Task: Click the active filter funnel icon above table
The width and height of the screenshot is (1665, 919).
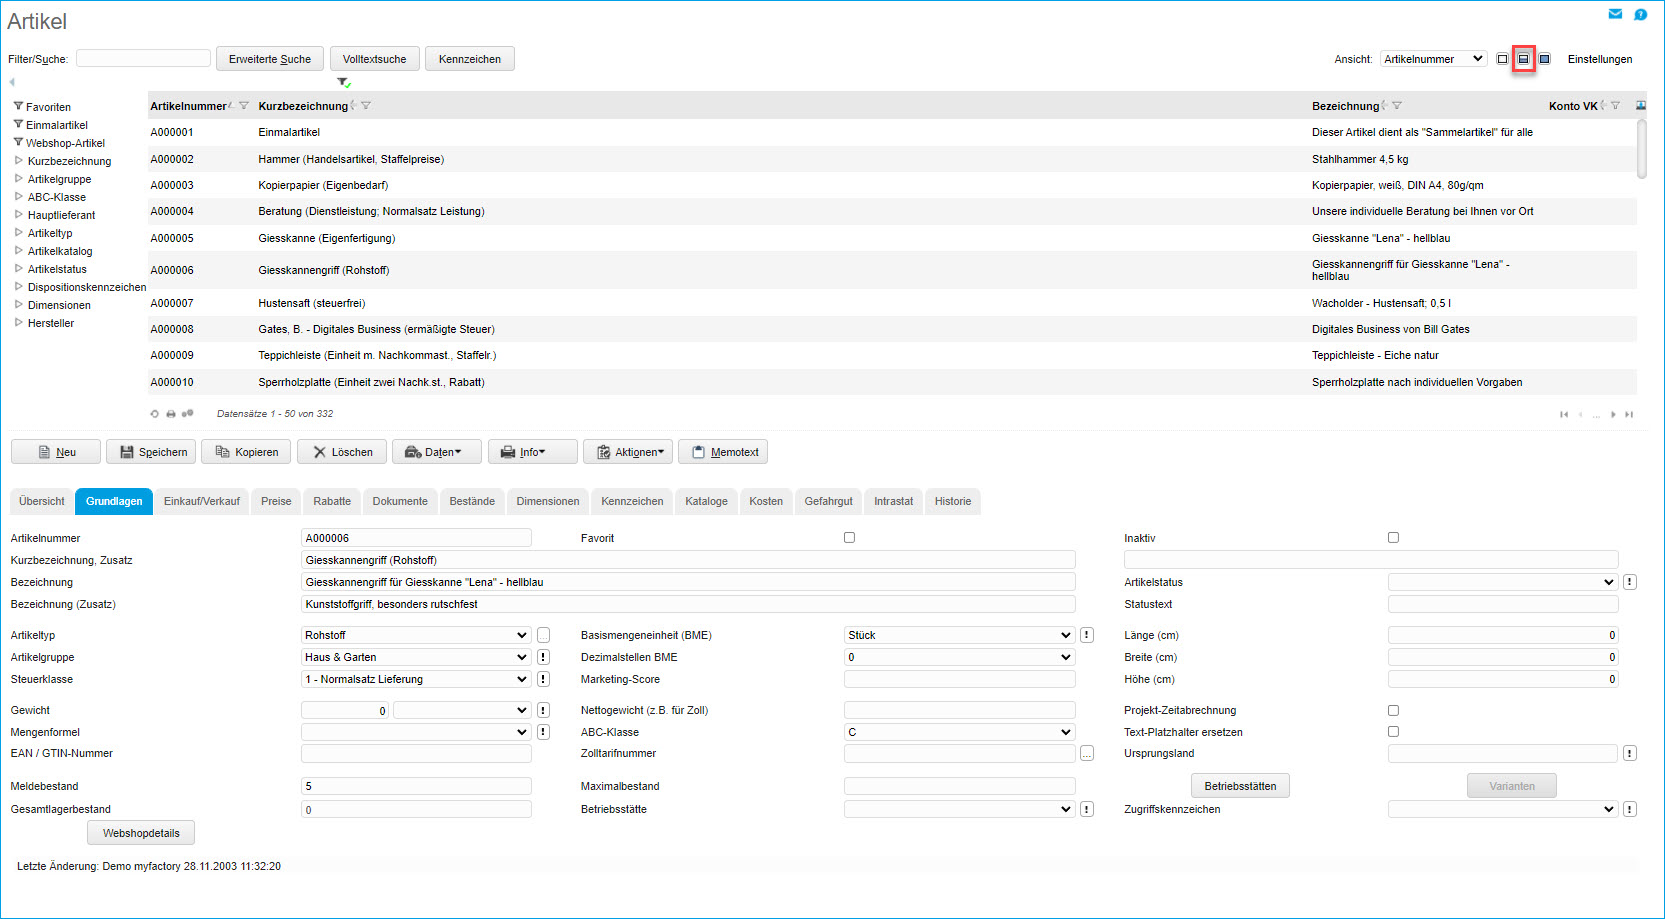Action: tap(343, 82)
